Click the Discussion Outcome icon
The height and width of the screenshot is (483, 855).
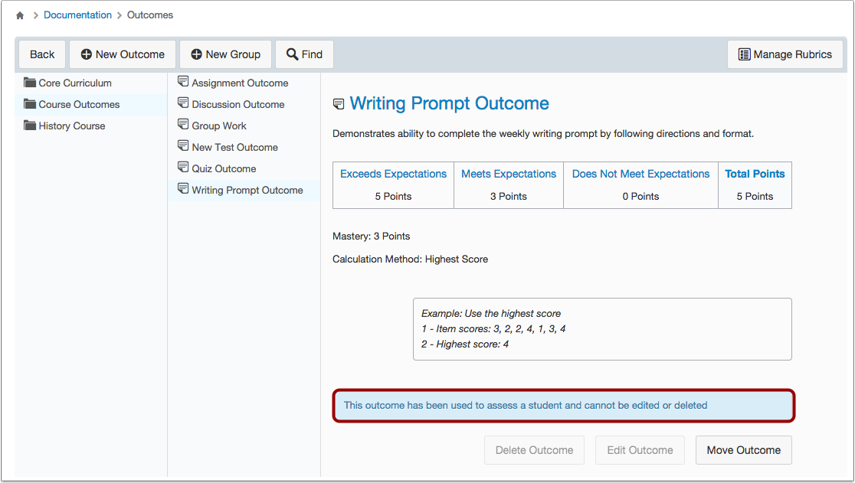coord(183,103)
